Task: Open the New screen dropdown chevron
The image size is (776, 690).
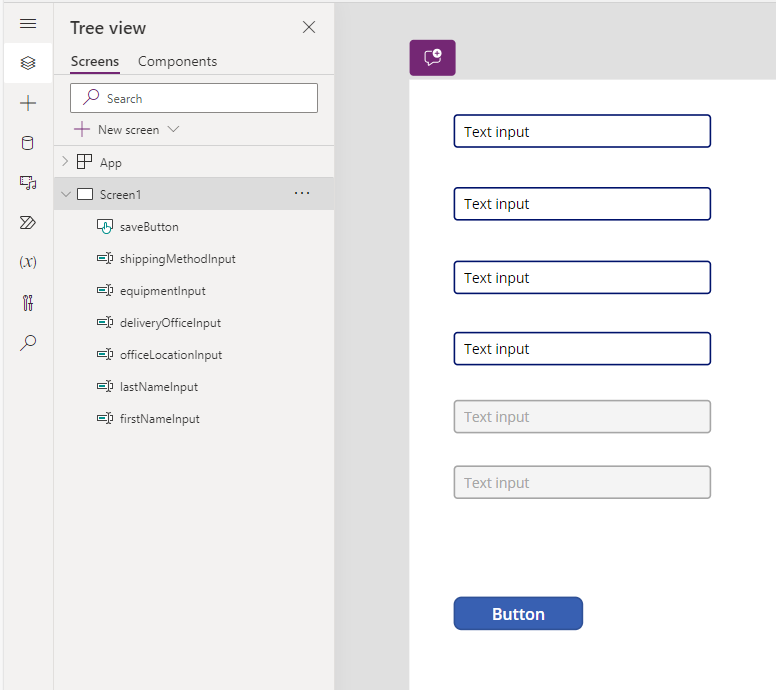Action: pos(173,129)
